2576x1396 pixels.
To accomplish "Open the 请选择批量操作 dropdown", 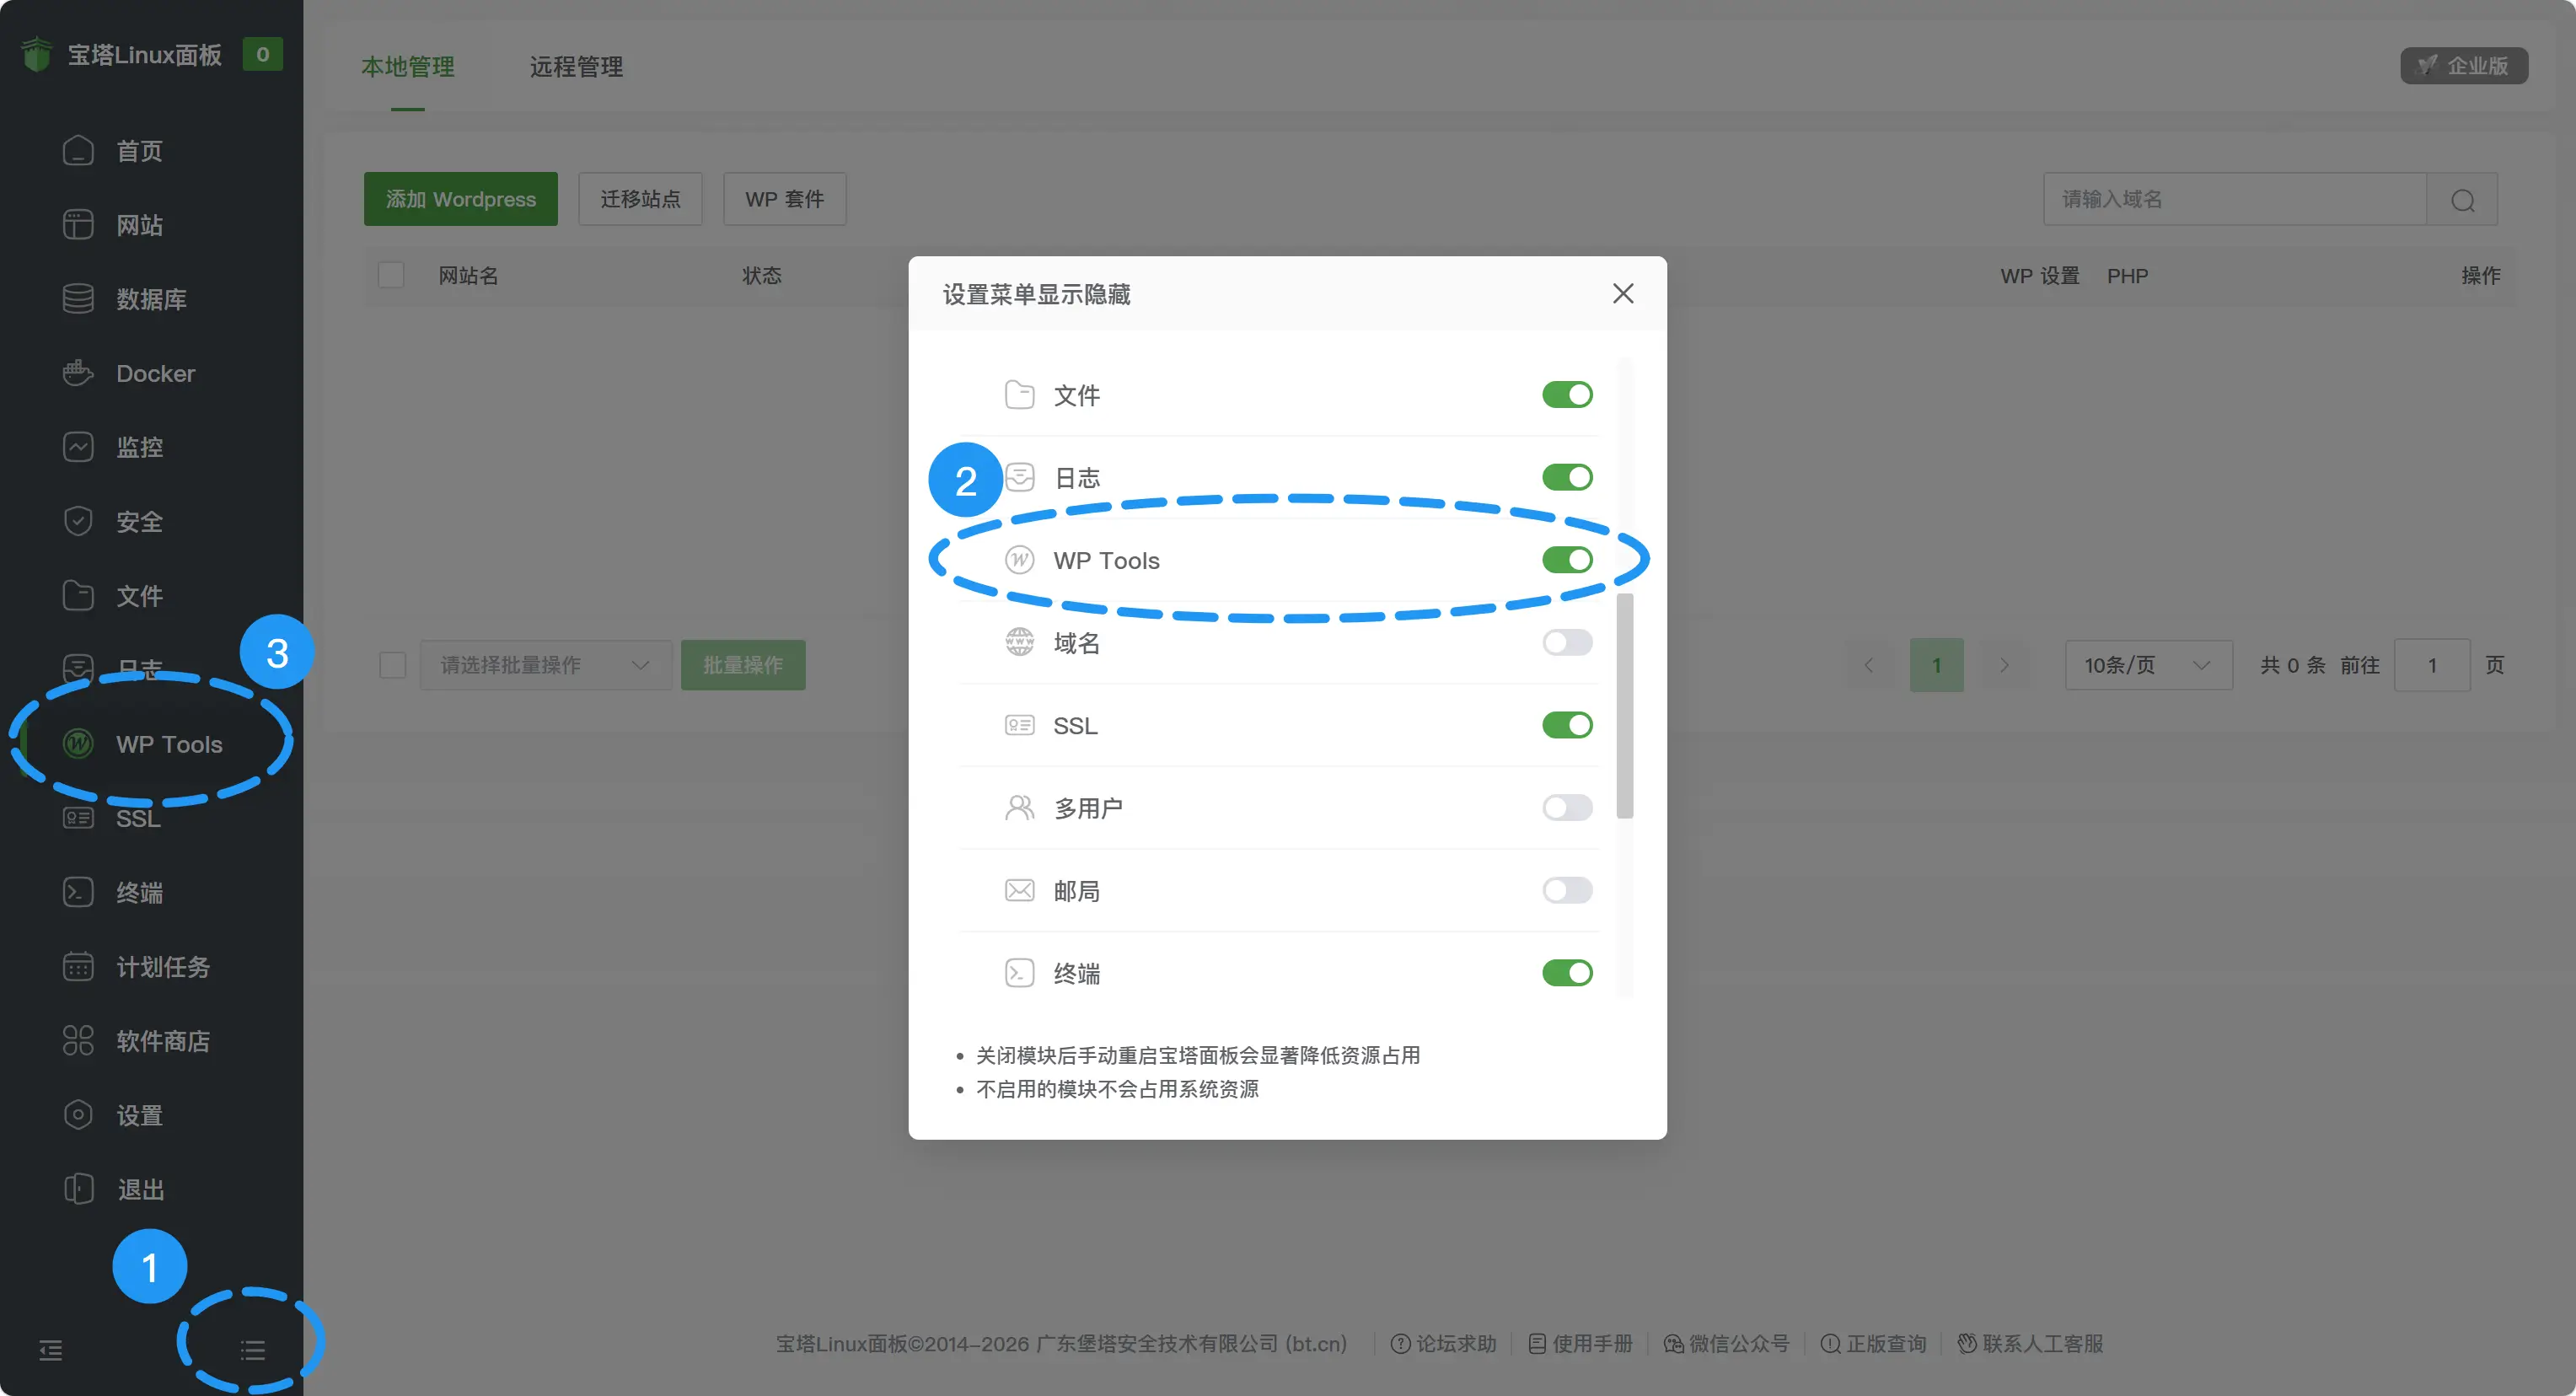I will point(545,665).
